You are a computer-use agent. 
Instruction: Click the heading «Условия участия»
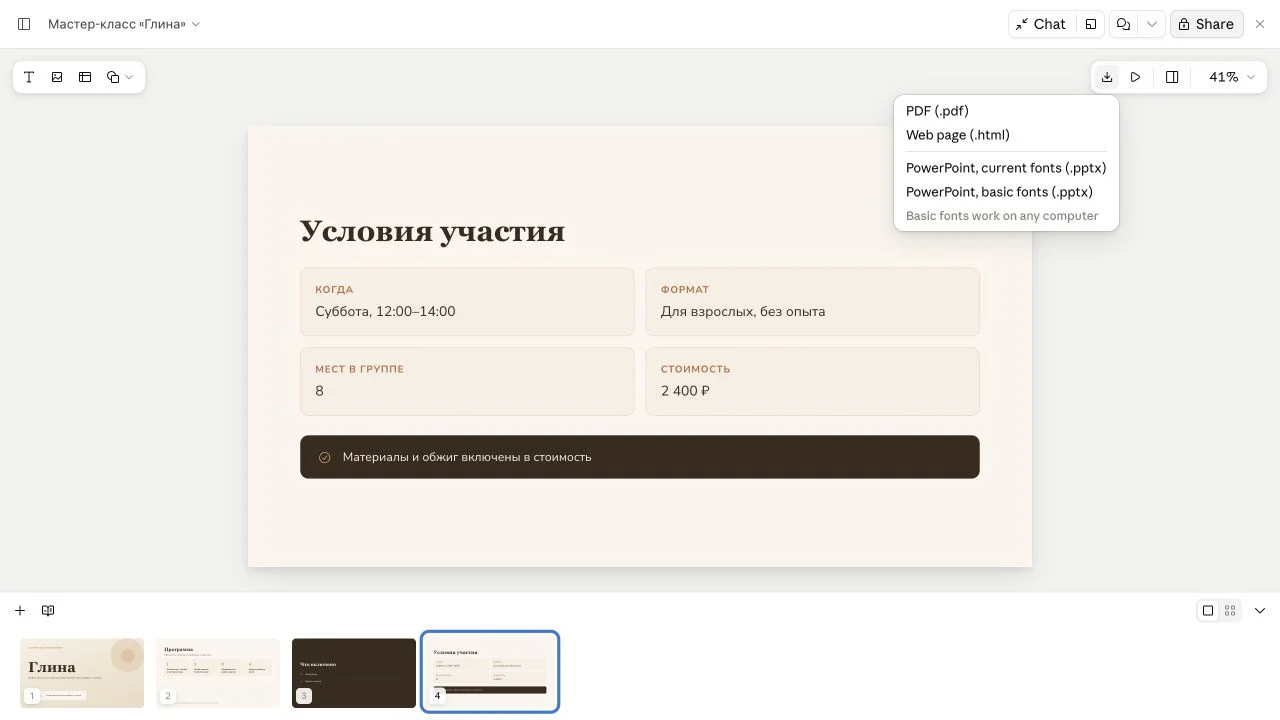432,231
